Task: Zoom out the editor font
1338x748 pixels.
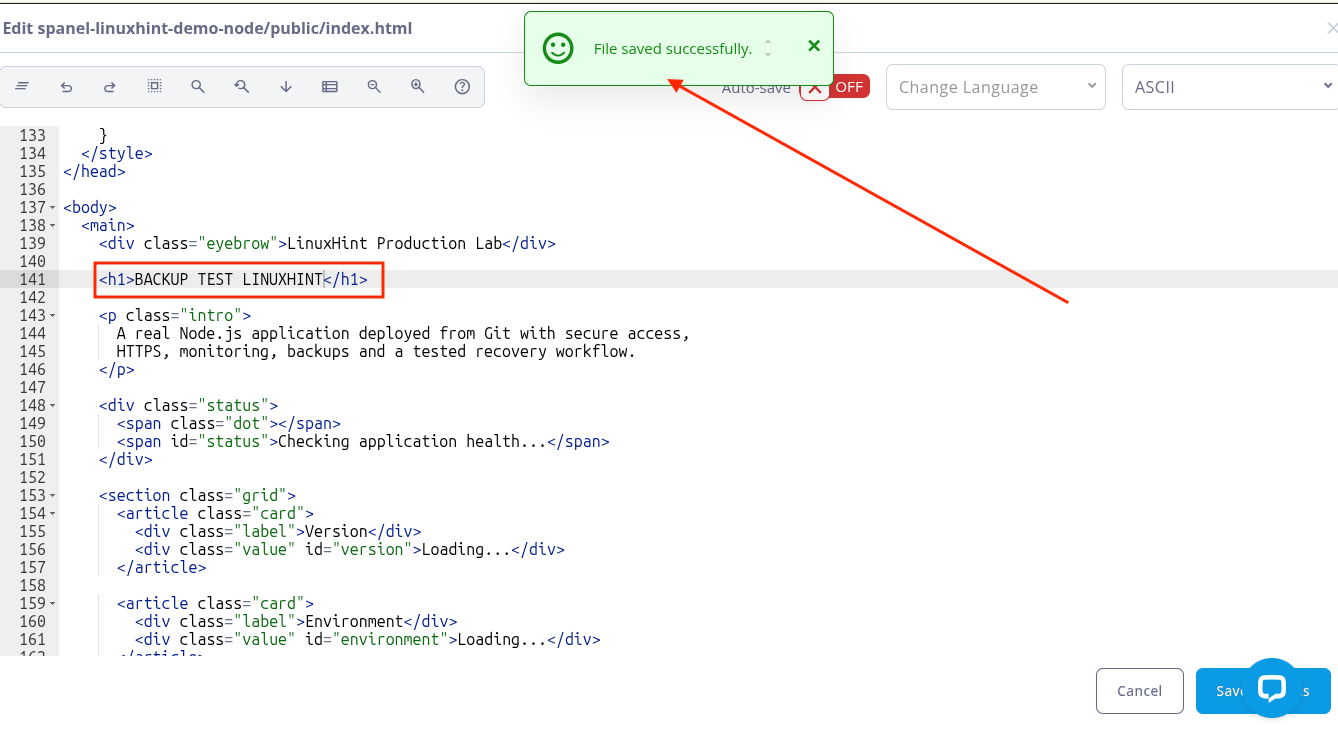Action: pos(374,87)
